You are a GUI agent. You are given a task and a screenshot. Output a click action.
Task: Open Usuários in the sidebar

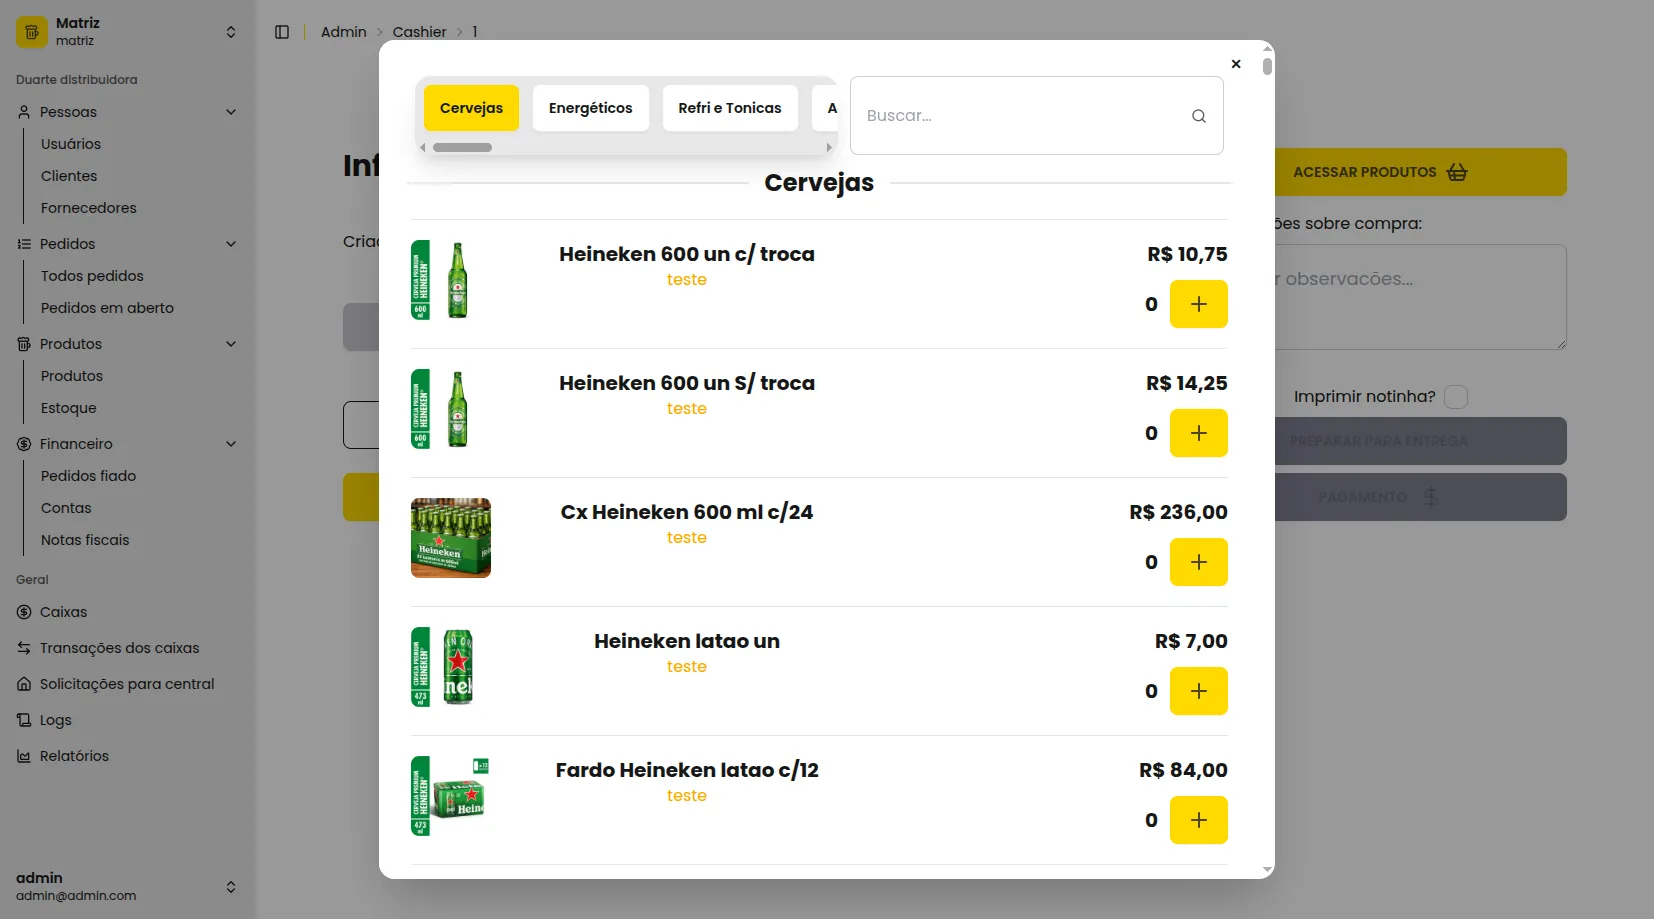[71, 144]
